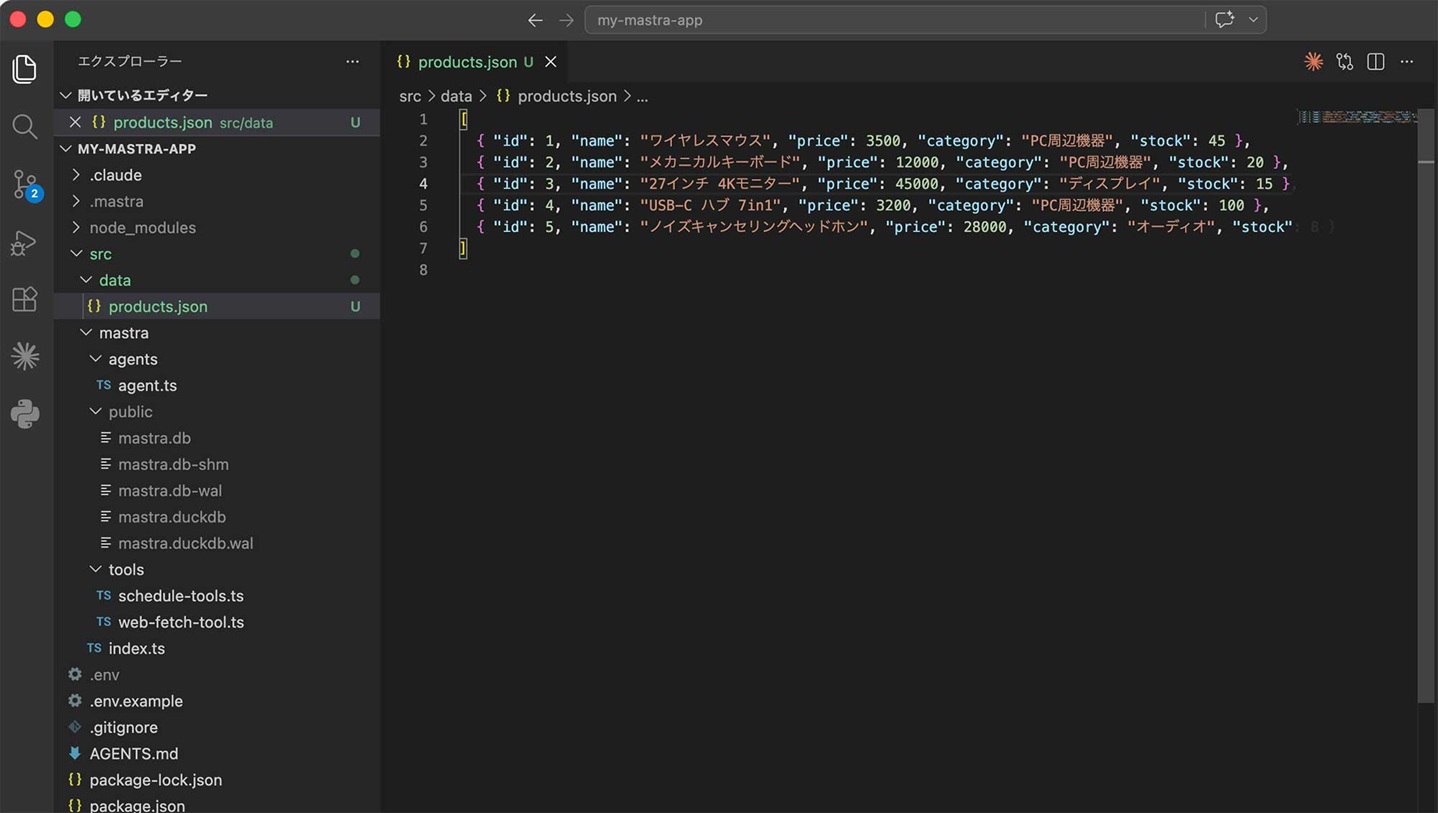Open the Run and Debug view
The height and width of the screenshot is (813, 1438).
(25, 243)
